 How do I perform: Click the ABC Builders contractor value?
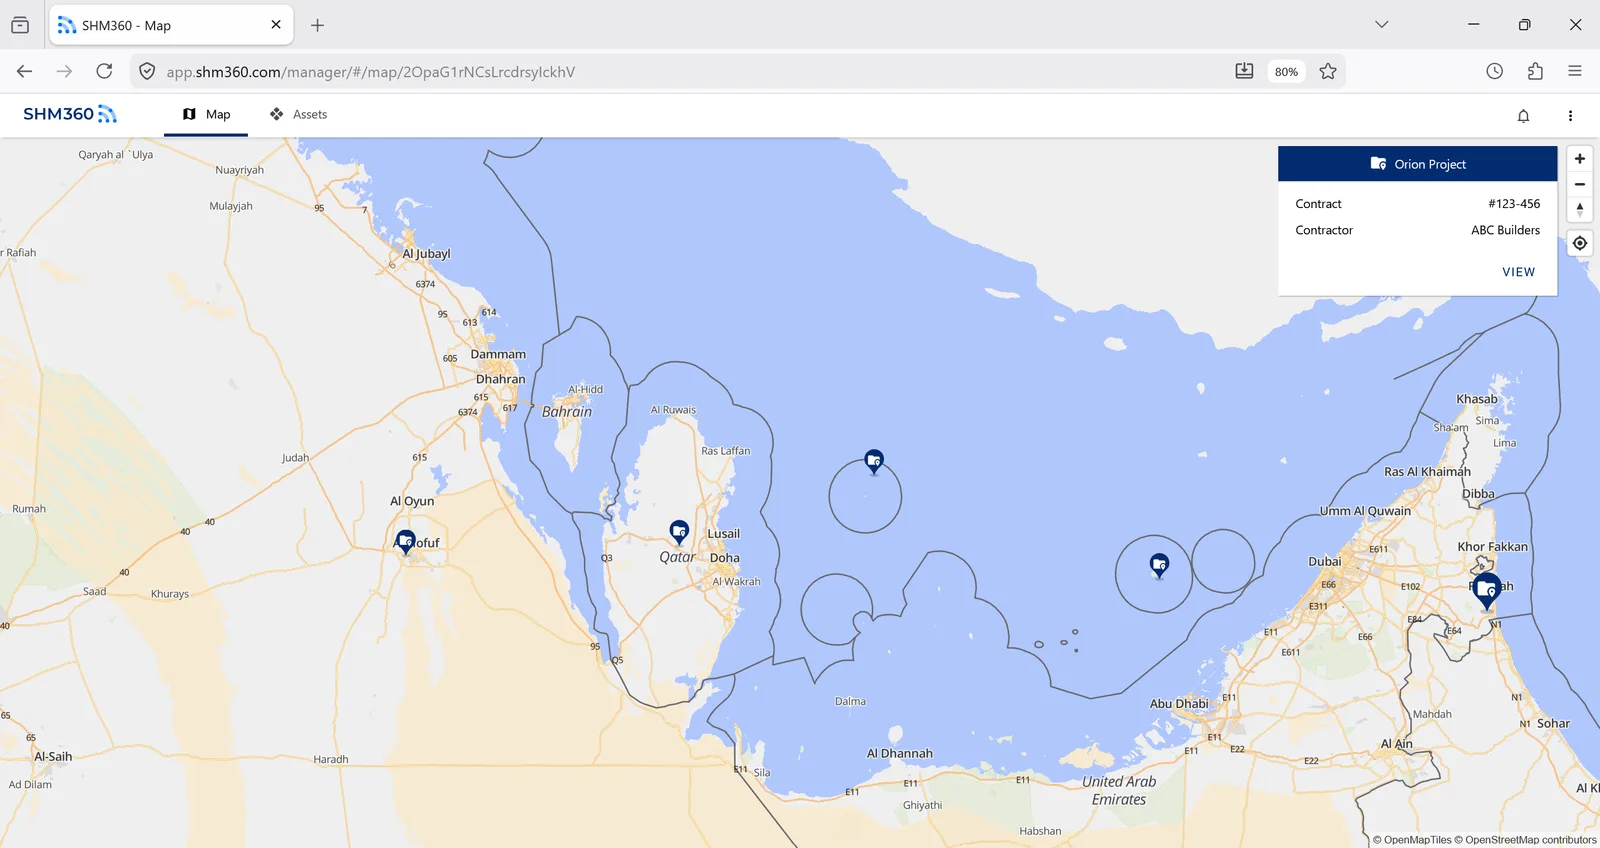(x=1505, y=230)
